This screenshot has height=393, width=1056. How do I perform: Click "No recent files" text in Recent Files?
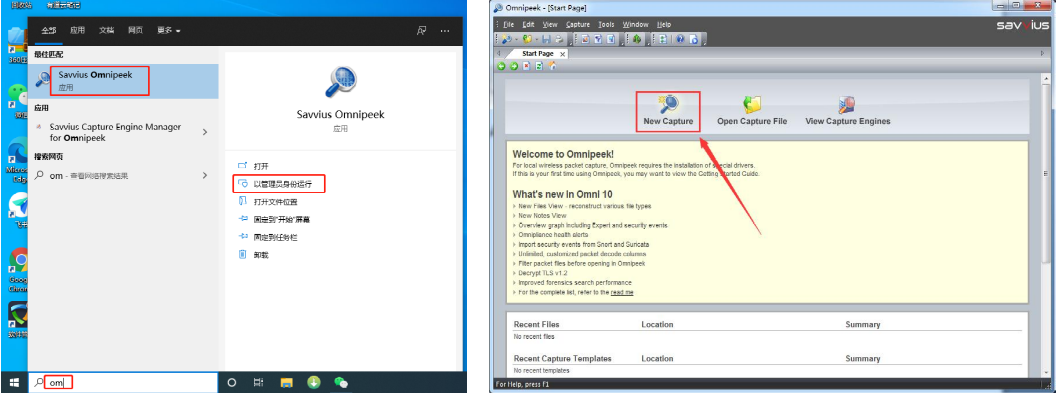(533, 336)
